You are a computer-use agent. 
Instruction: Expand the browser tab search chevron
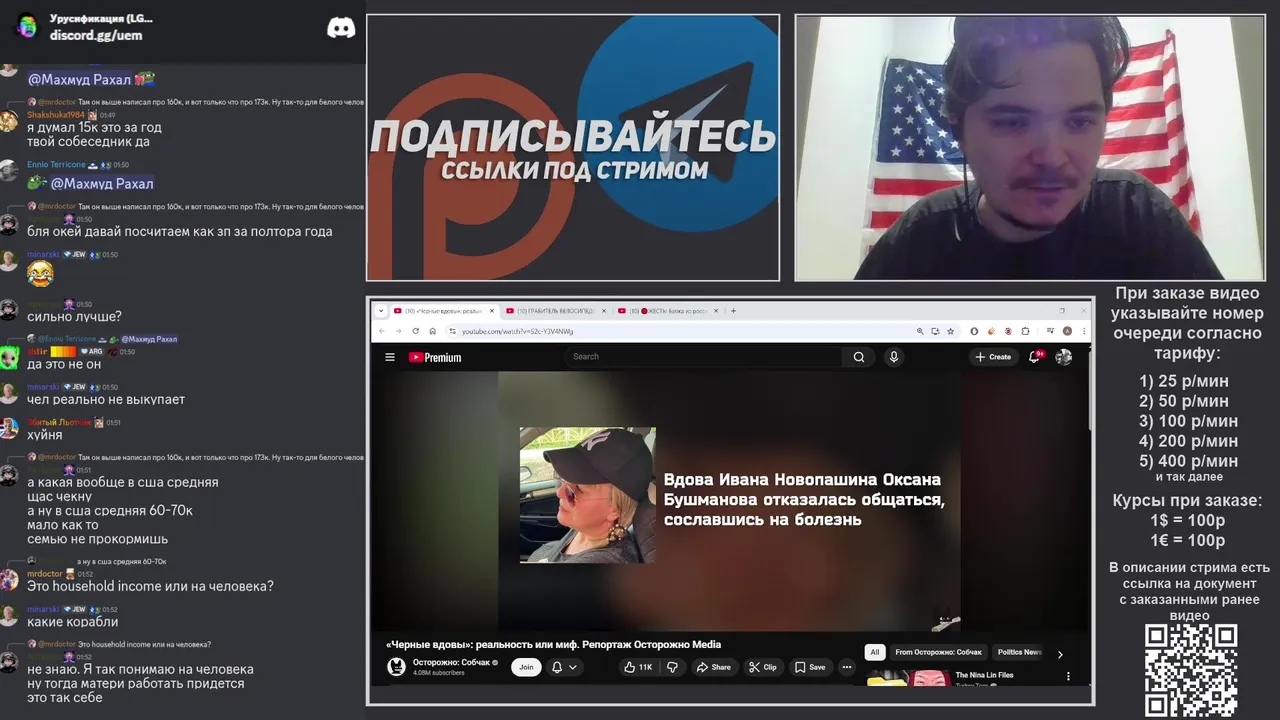381,311
